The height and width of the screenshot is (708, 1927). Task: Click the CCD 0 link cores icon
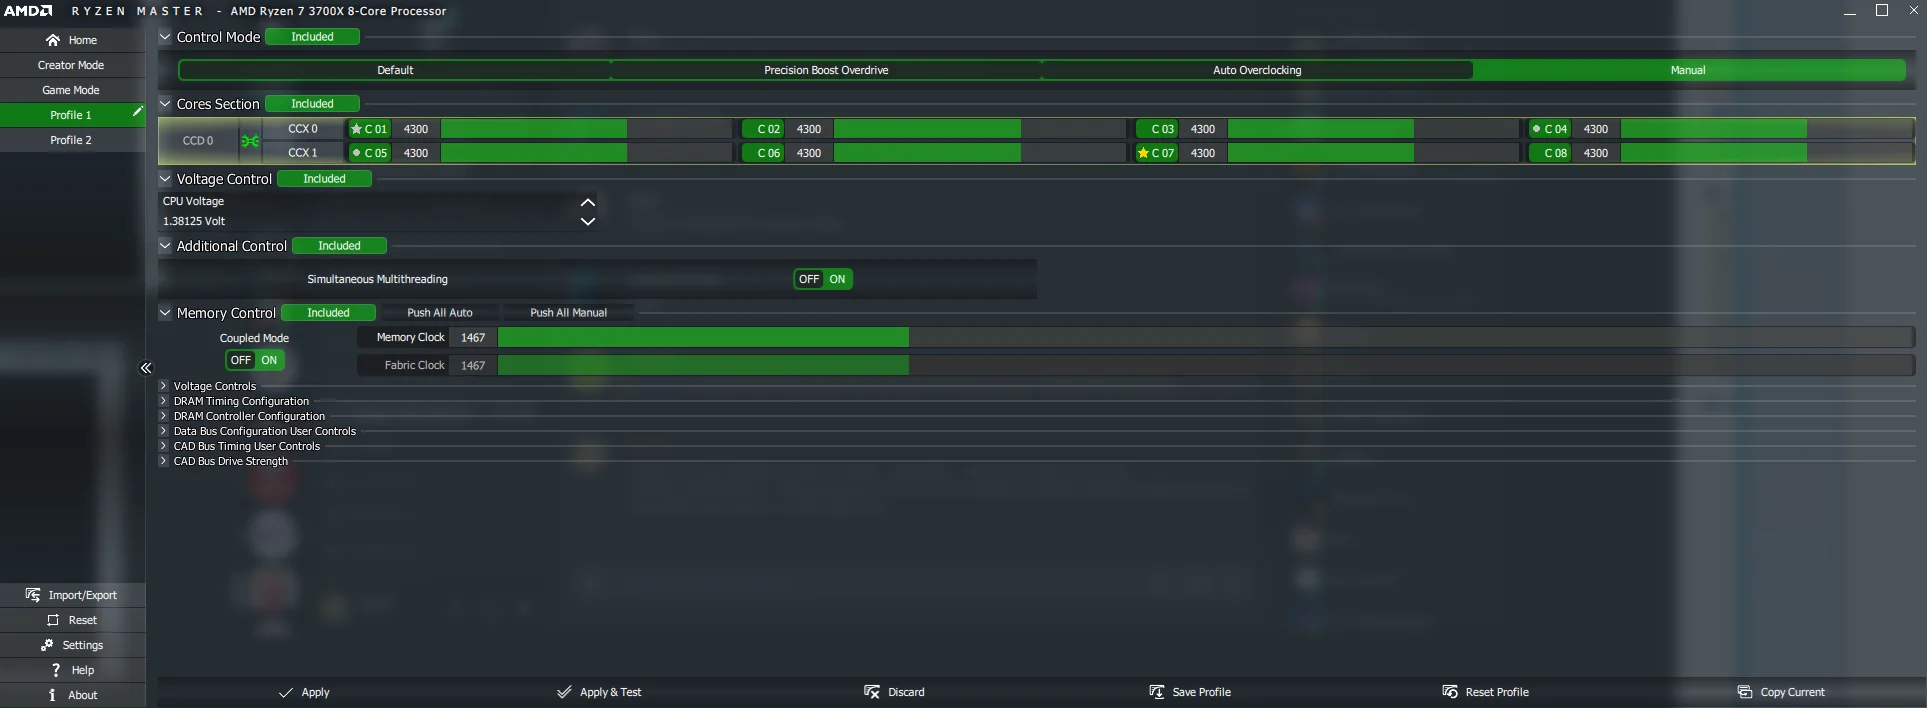(250, 141)
